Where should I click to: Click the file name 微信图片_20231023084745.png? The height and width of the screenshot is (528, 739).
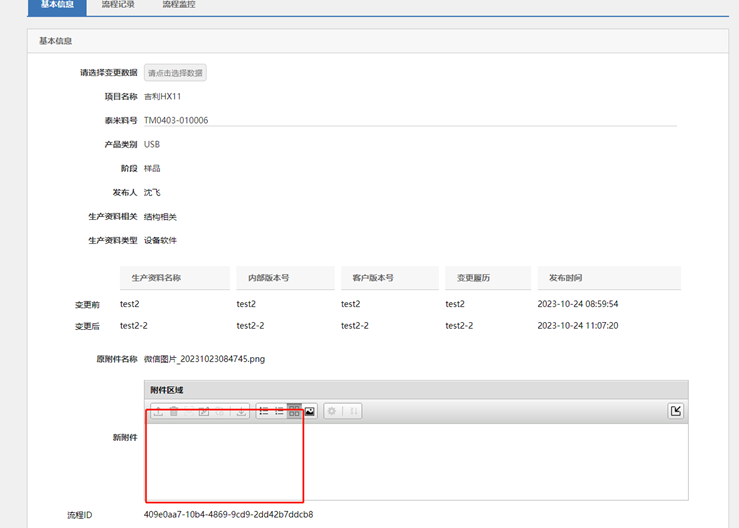click(204, 359)
